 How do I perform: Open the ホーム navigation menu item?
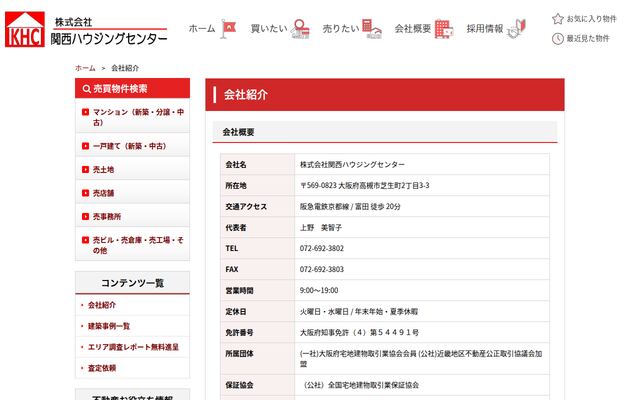(x=202, y=29)
